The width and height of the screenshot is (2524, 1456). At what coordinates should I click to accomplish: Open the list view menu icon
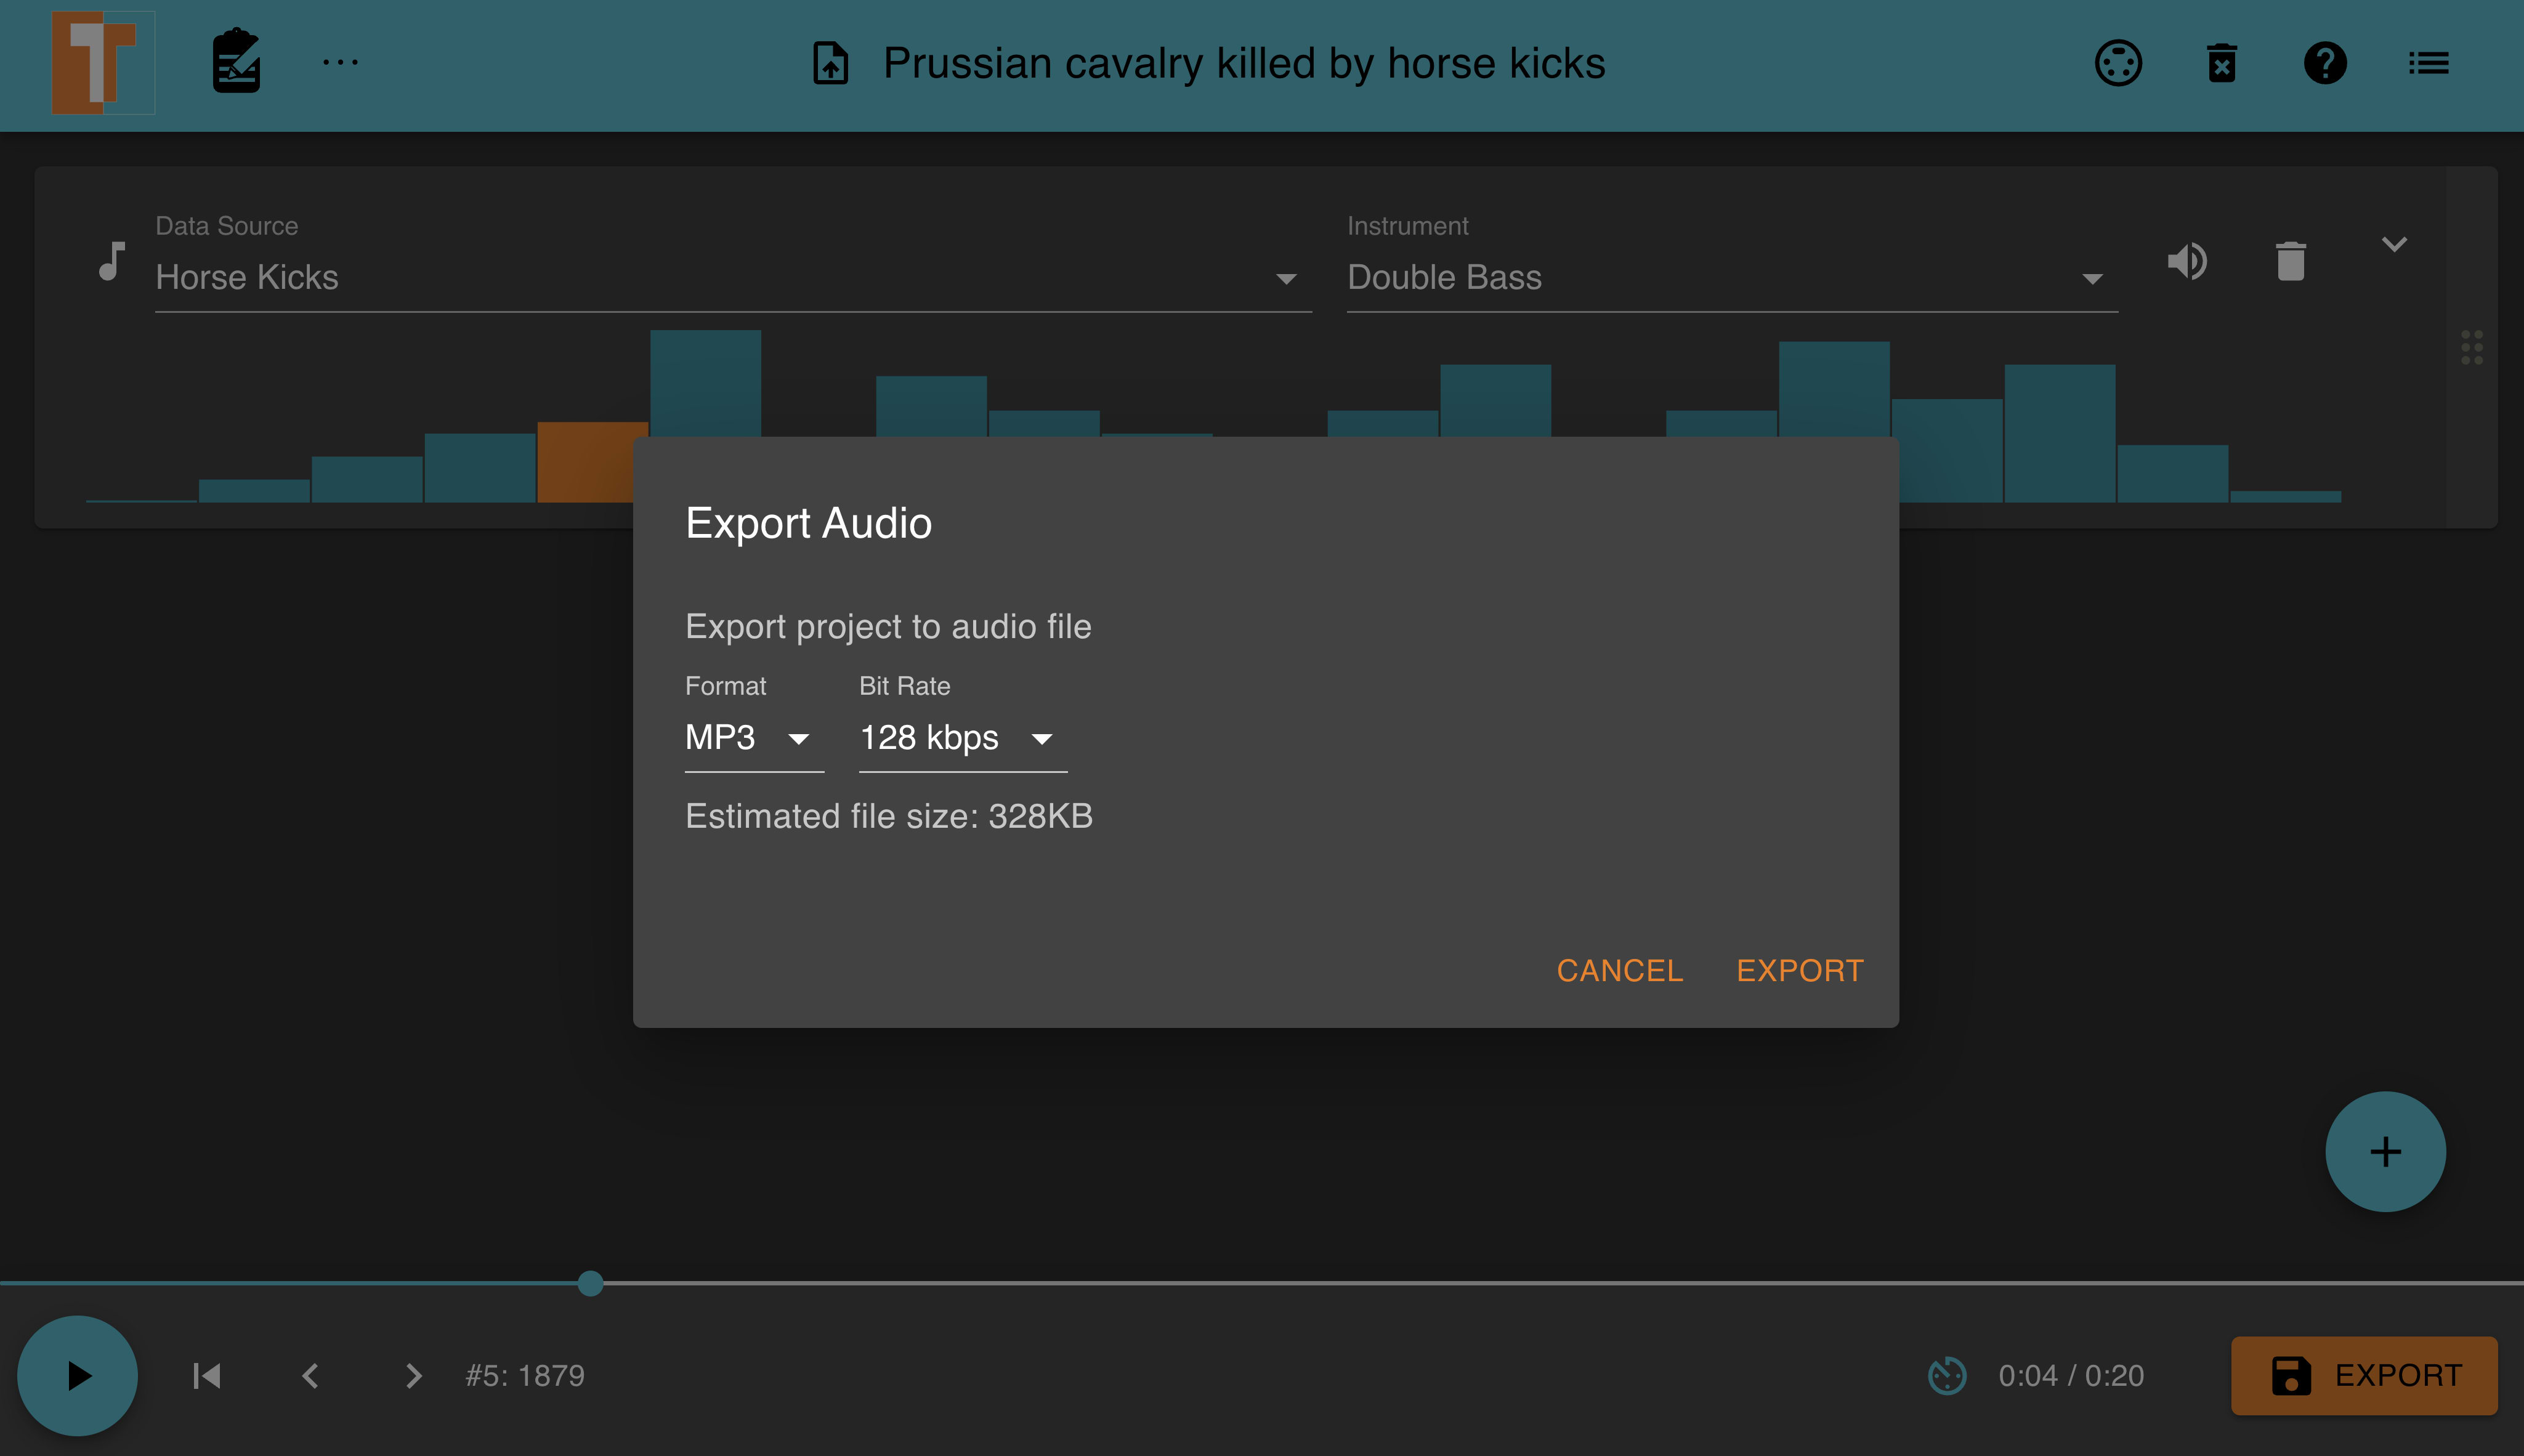[2428, 63]
